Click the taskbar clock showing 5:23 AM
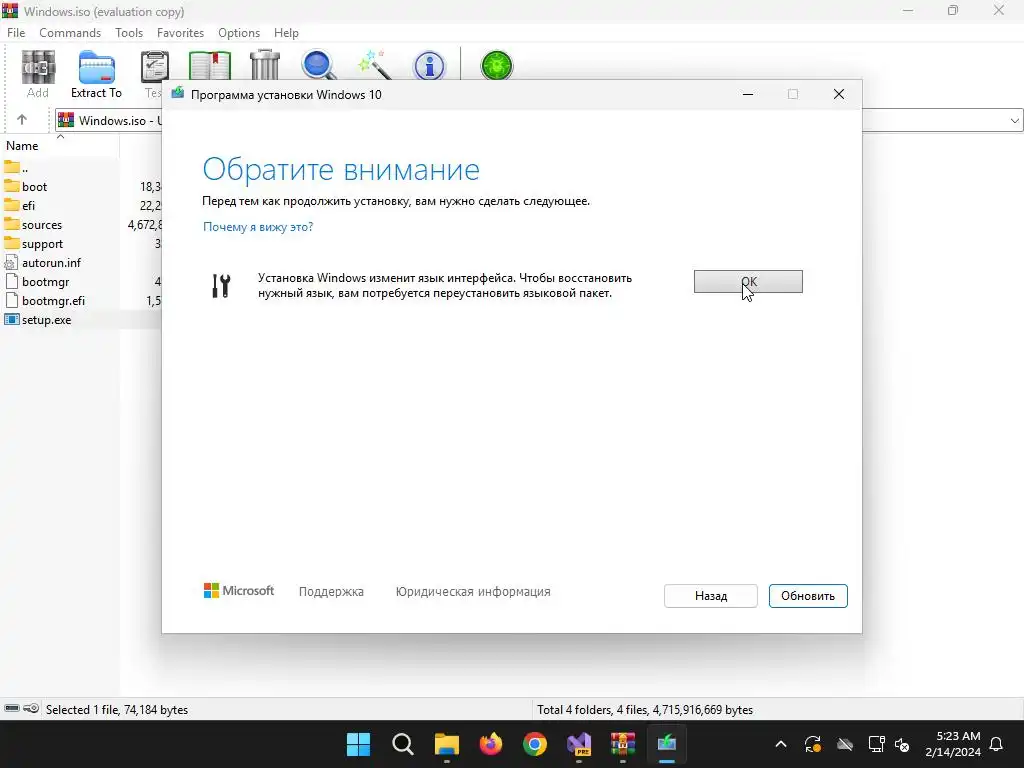The image size is (1024, 768). point(953,744)
